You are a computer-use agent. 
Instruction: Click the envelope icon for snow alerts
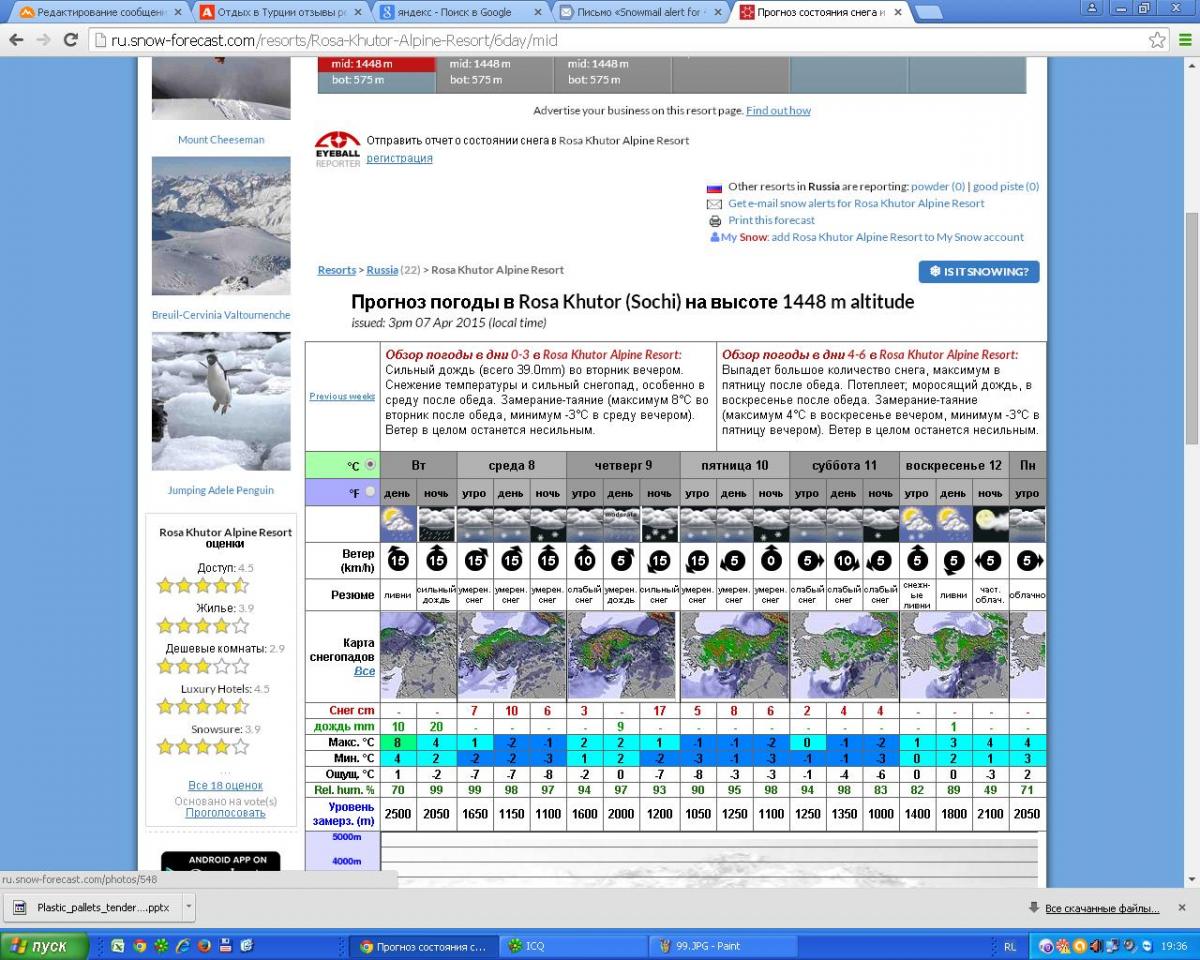click(x=715, y=204)
